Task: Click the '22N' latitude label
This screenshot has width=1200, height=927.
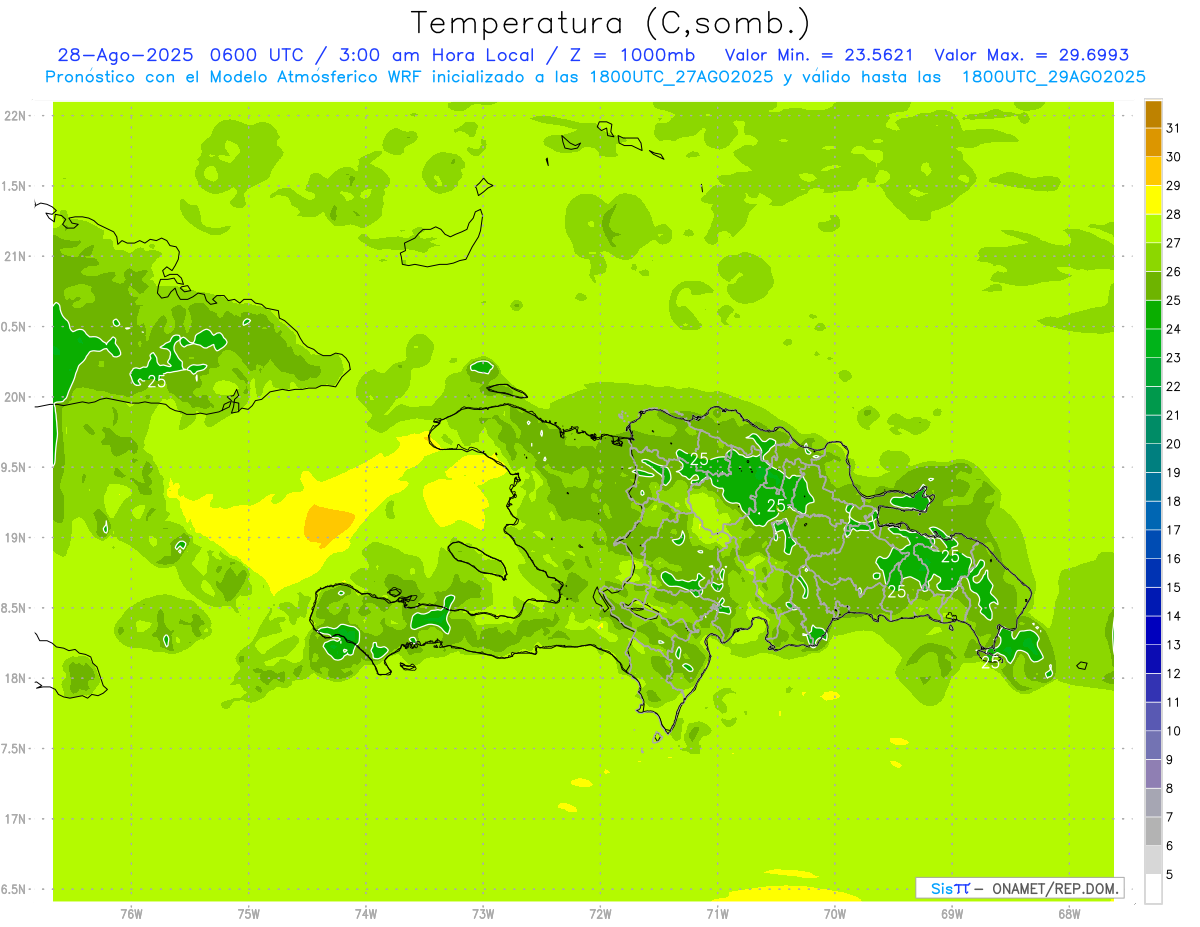Action: click(17, 116)
